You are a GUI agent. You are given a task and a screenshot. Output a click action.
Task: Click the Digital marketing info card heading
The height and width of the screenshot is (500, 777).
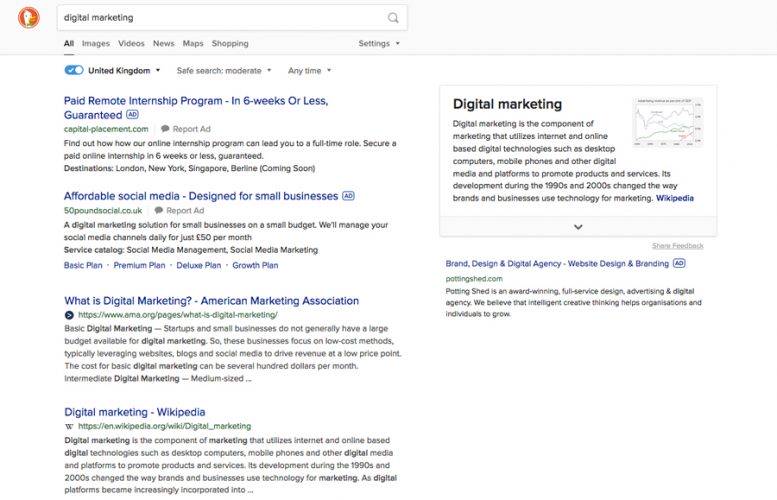pyautogui.click(x=507, y=104)
